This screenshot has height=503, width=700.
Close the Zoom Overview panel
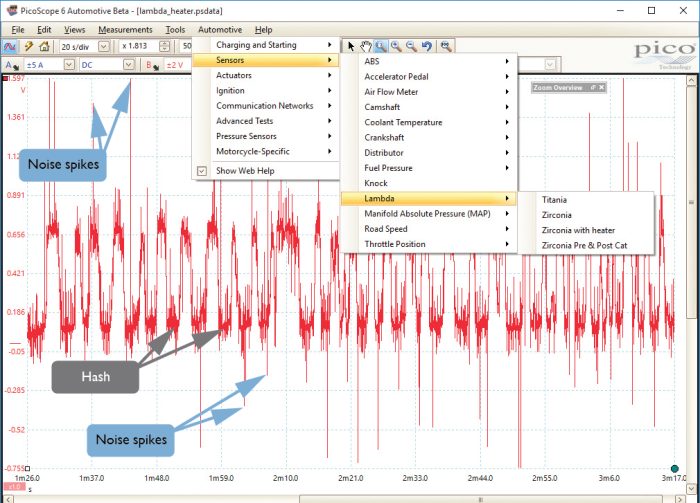click(602, 87)
